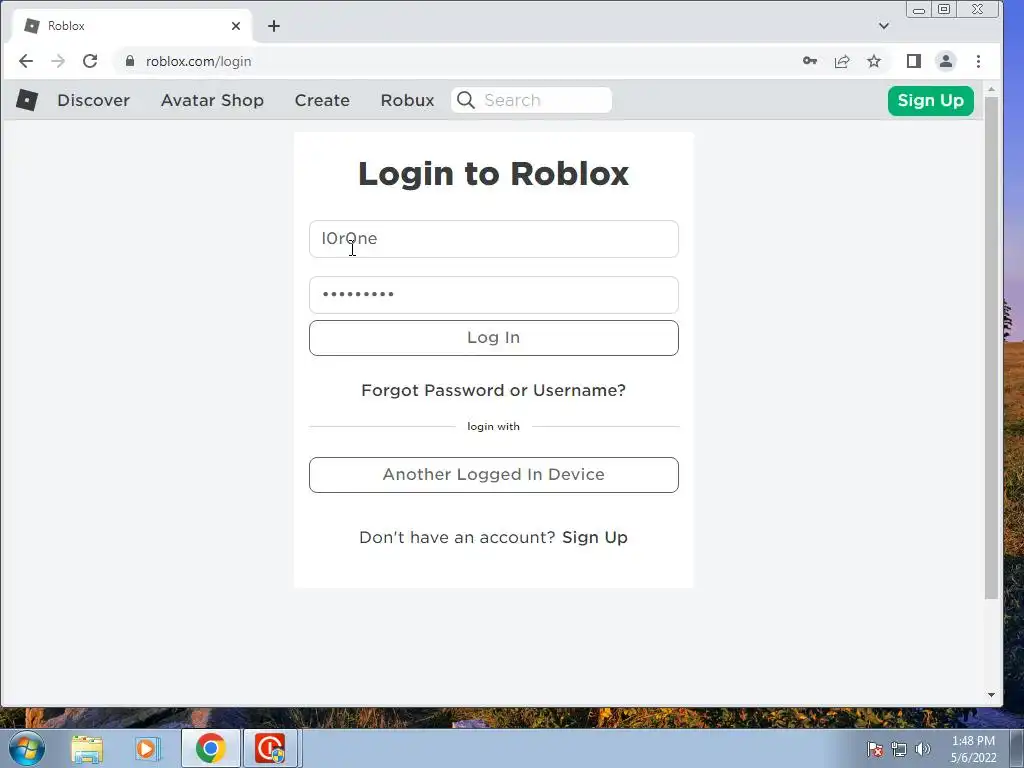The image size is (1024, 768).
Task: Restore down the Chrome window
Action: point(944,9)
